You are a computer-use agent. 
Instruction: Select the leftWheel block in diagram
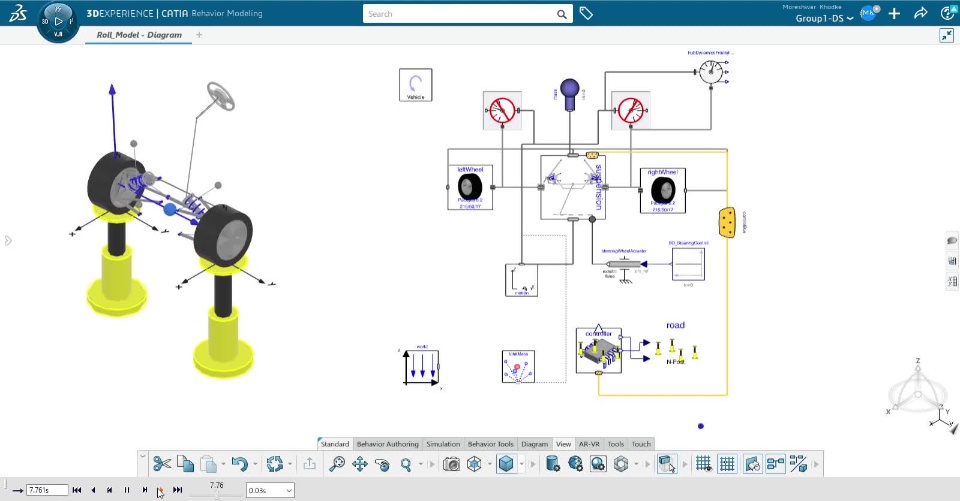tap(470, 187)
